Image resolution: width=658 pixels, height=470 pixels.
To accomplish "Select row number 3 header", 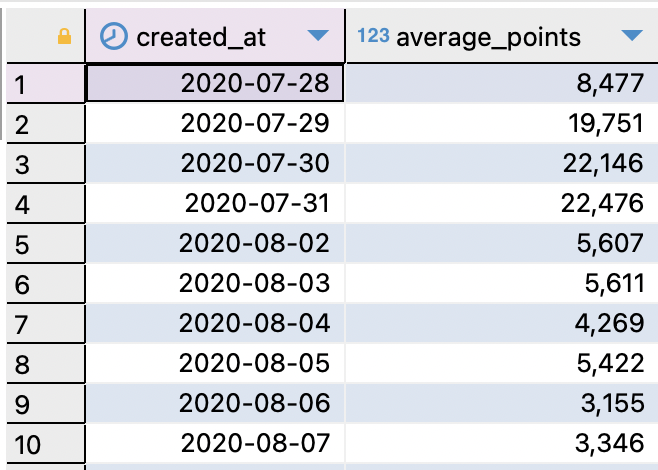I will 46,163.
